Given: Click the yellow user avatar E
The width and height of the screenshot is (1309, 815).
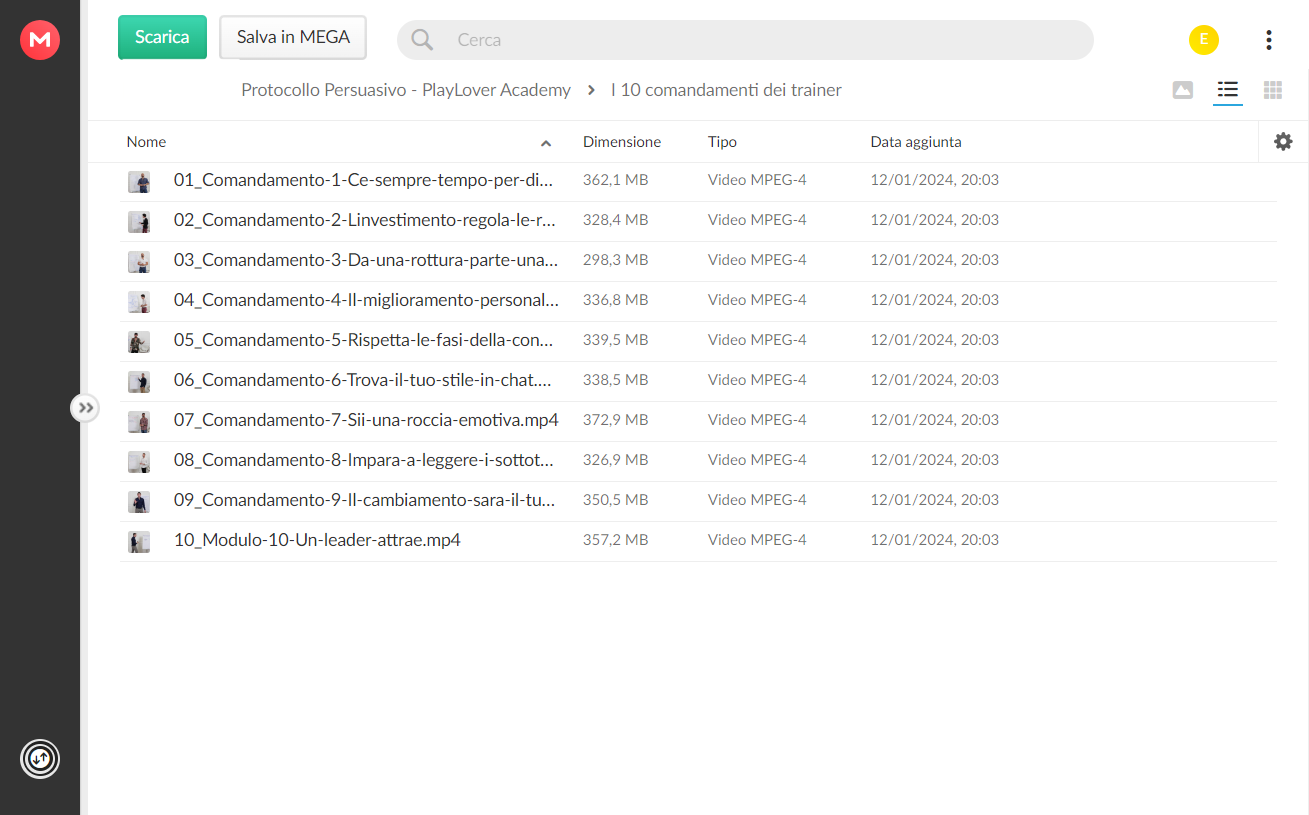Looking at the screenshot, I should (1204, 40).
